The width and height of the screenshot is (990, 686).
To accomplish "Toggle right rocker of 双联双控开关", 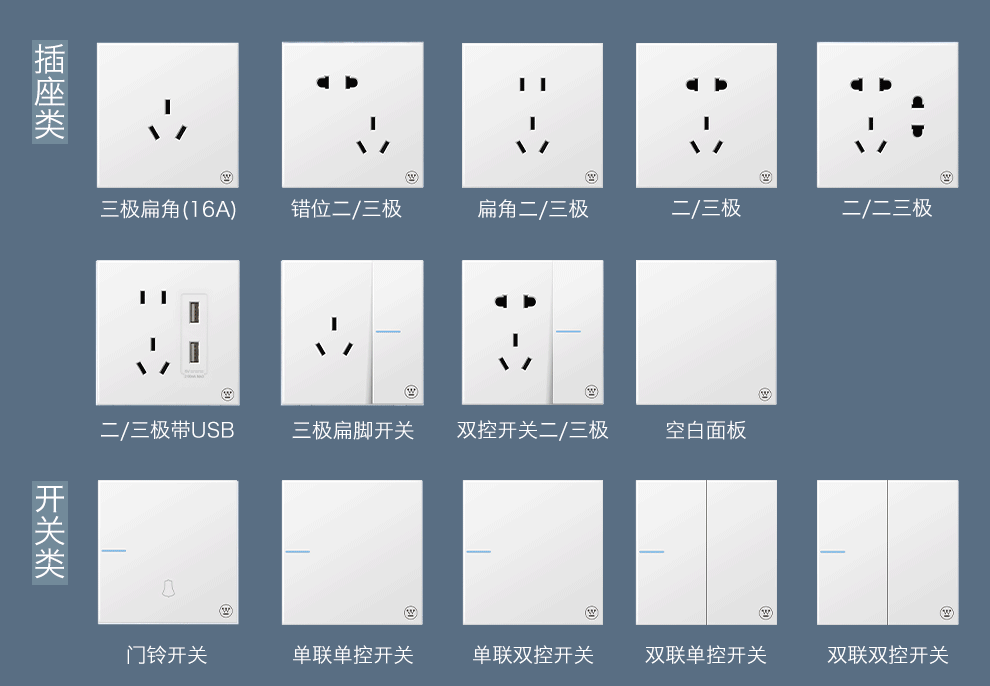I will (x=923, y=552).
